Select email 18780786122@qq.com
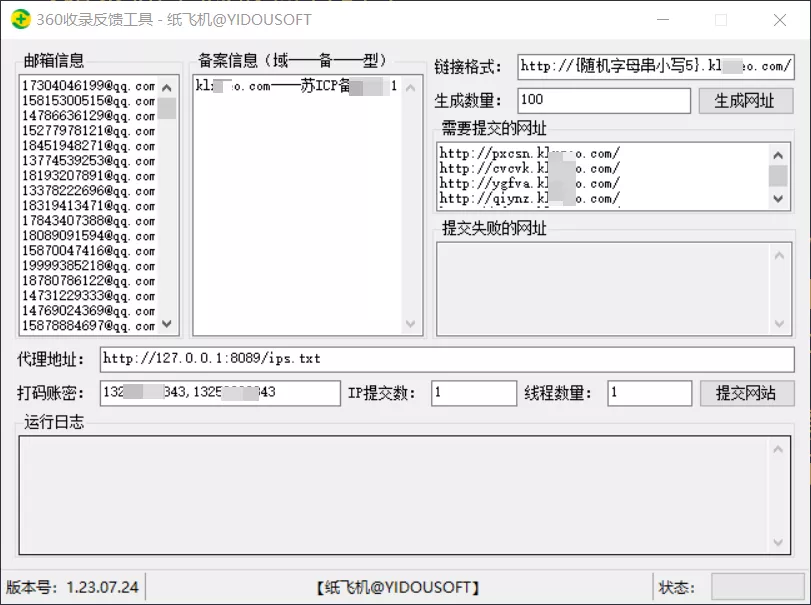 coord(88,281)
